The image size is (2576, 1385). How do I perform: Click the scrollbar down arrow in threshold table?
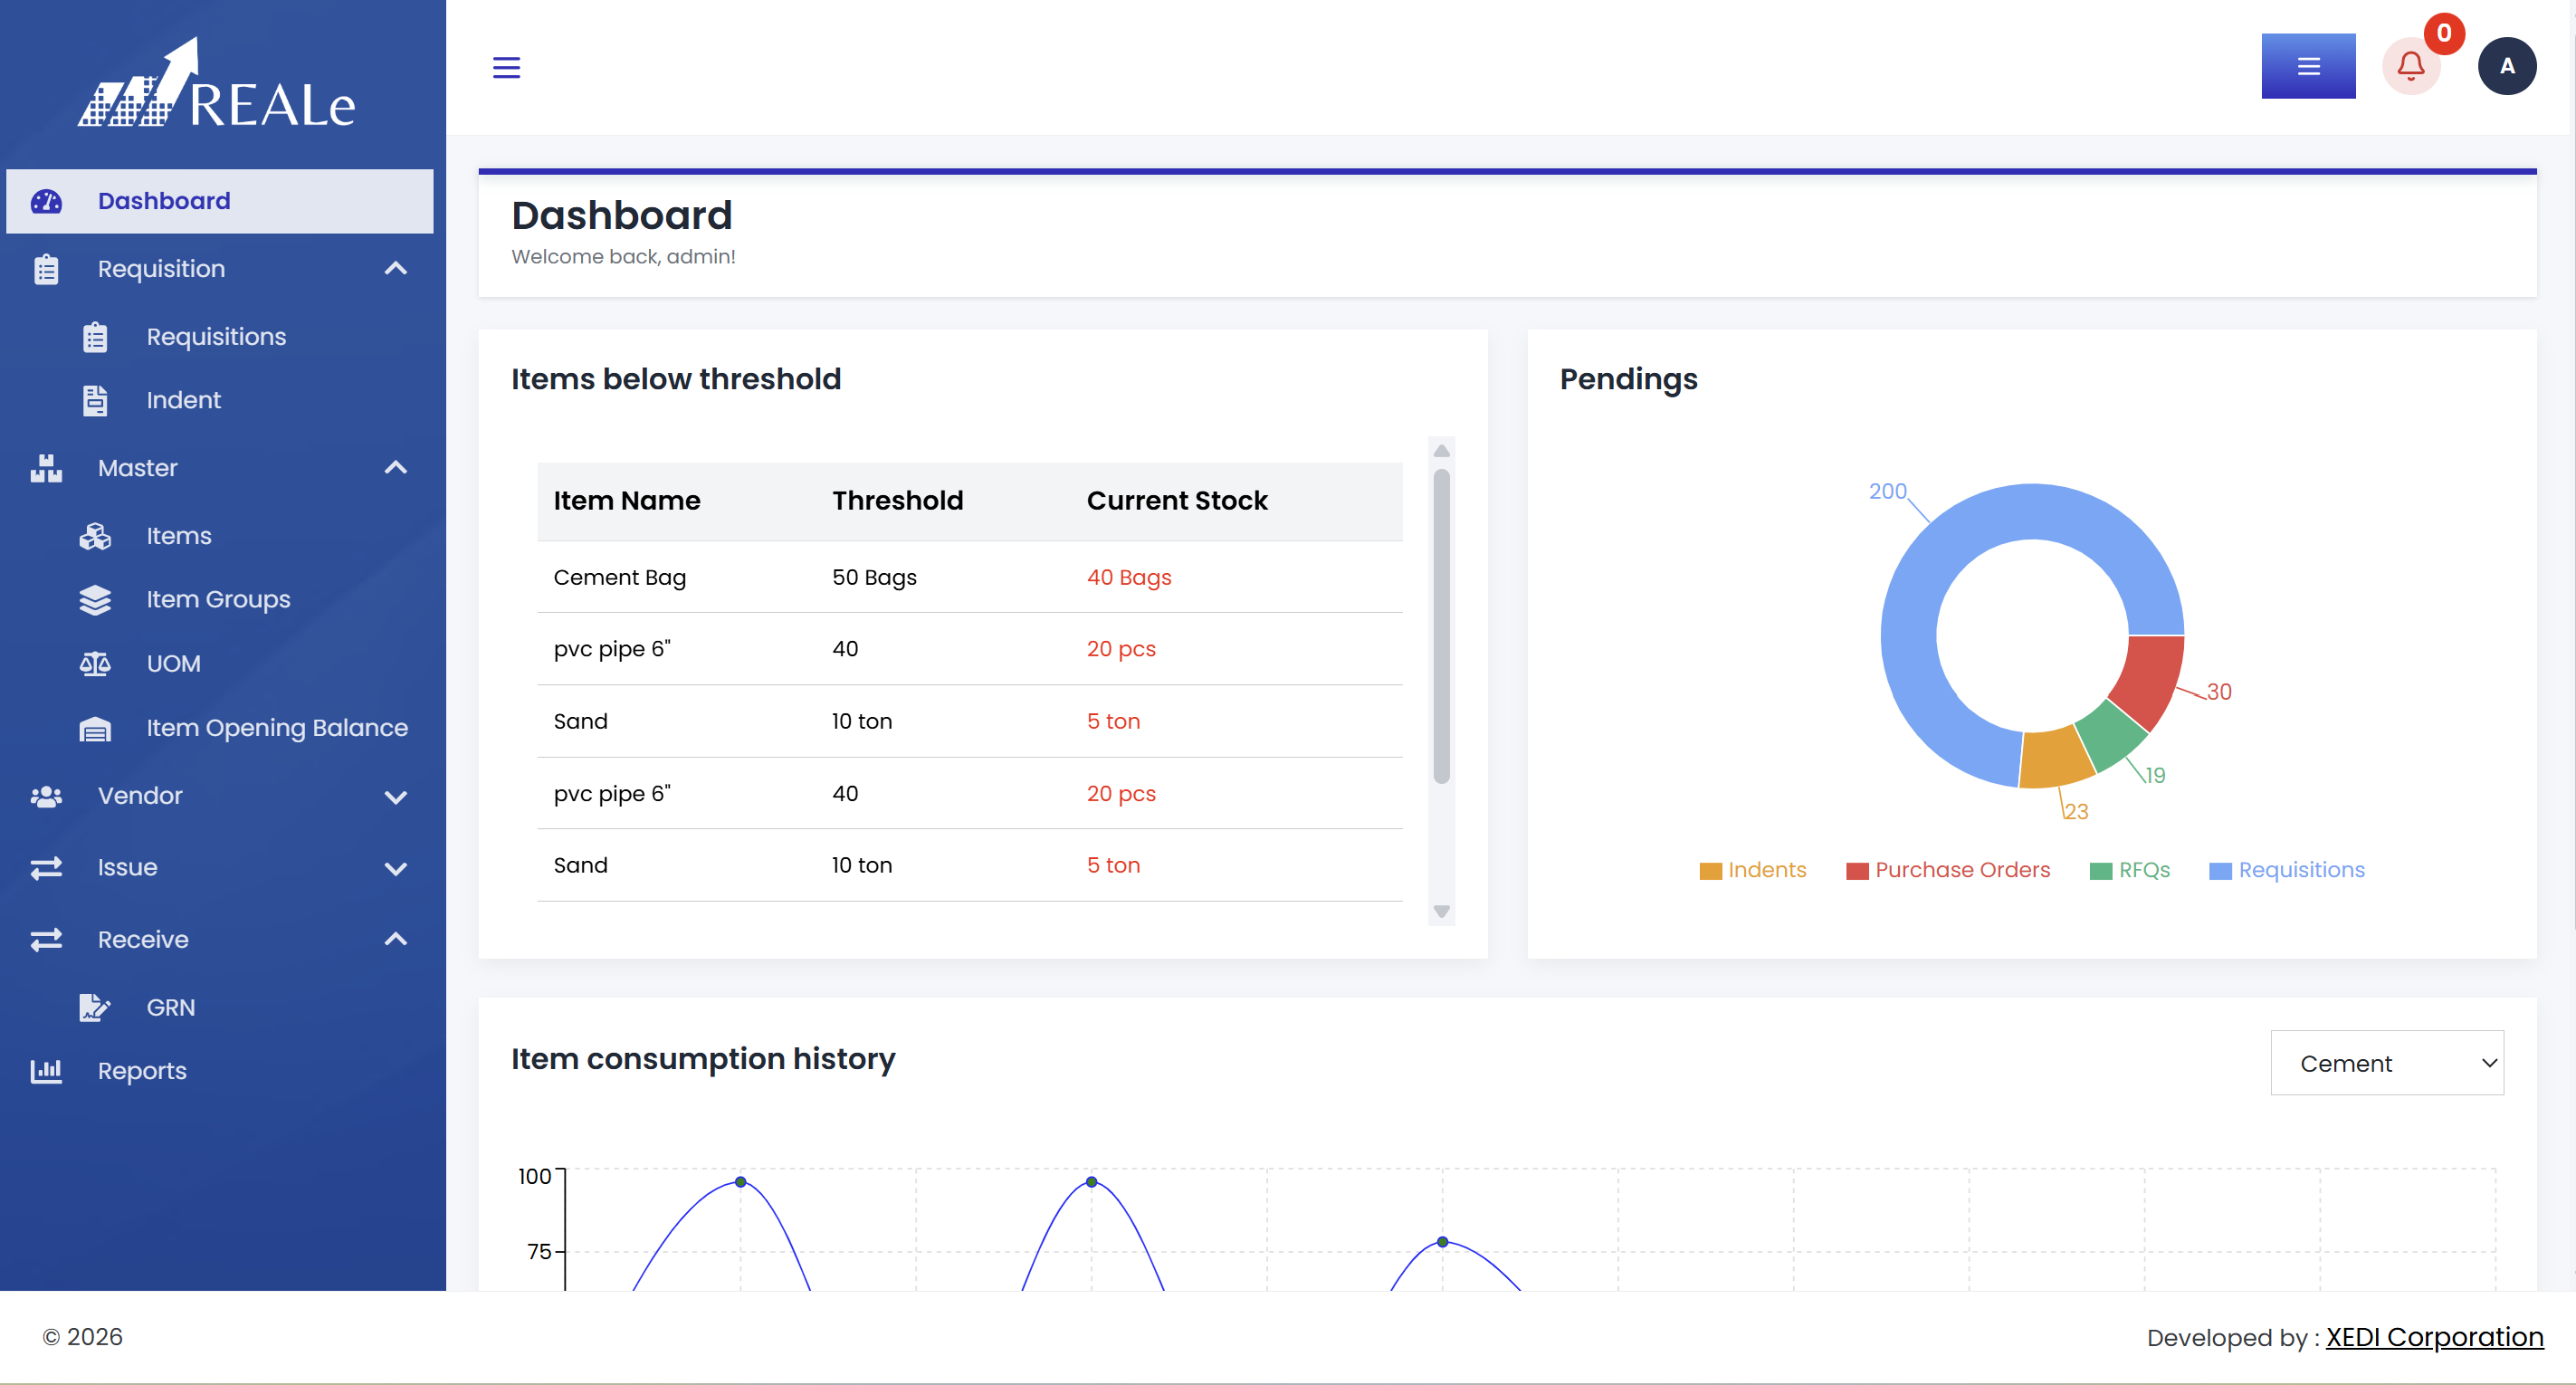1441,911
